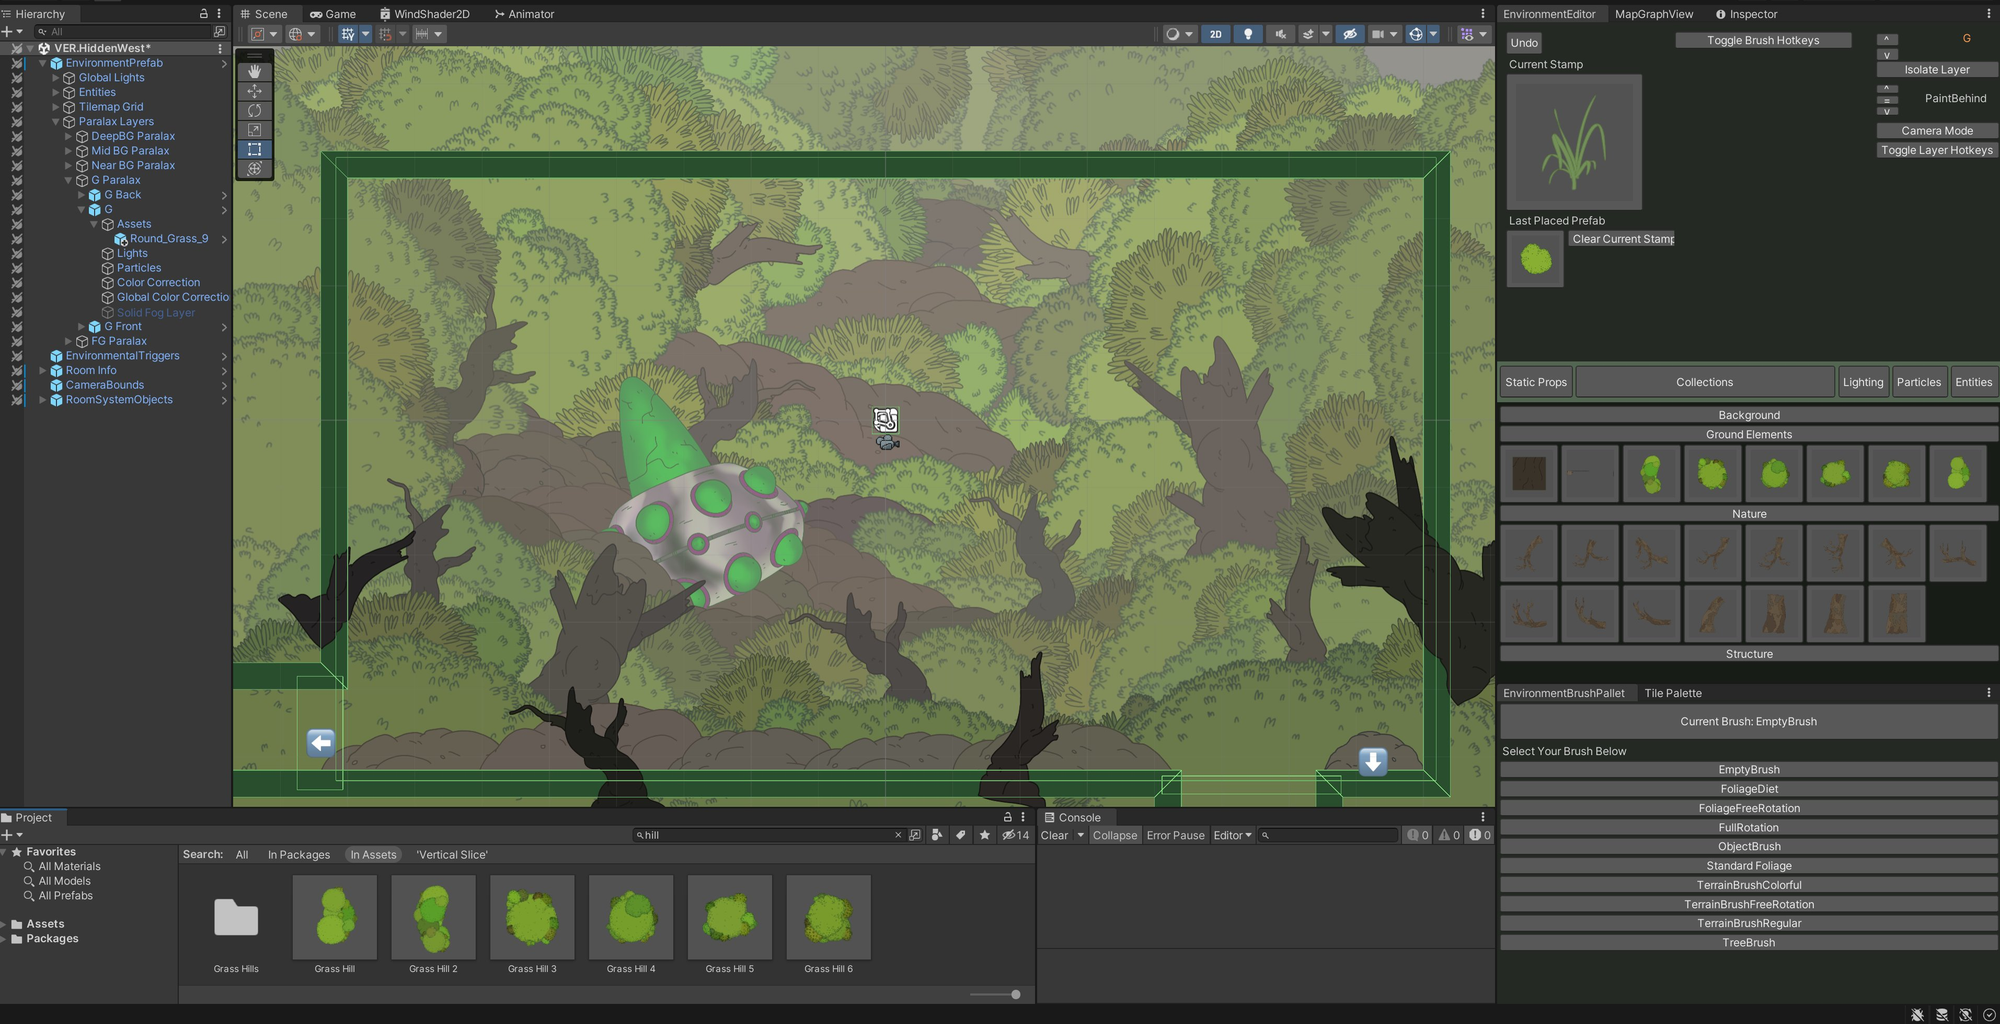The width and height of the screenshot is (2000, 1024).
Task: Adjust the project thumbnail size slider
Action: point(1015,994)
